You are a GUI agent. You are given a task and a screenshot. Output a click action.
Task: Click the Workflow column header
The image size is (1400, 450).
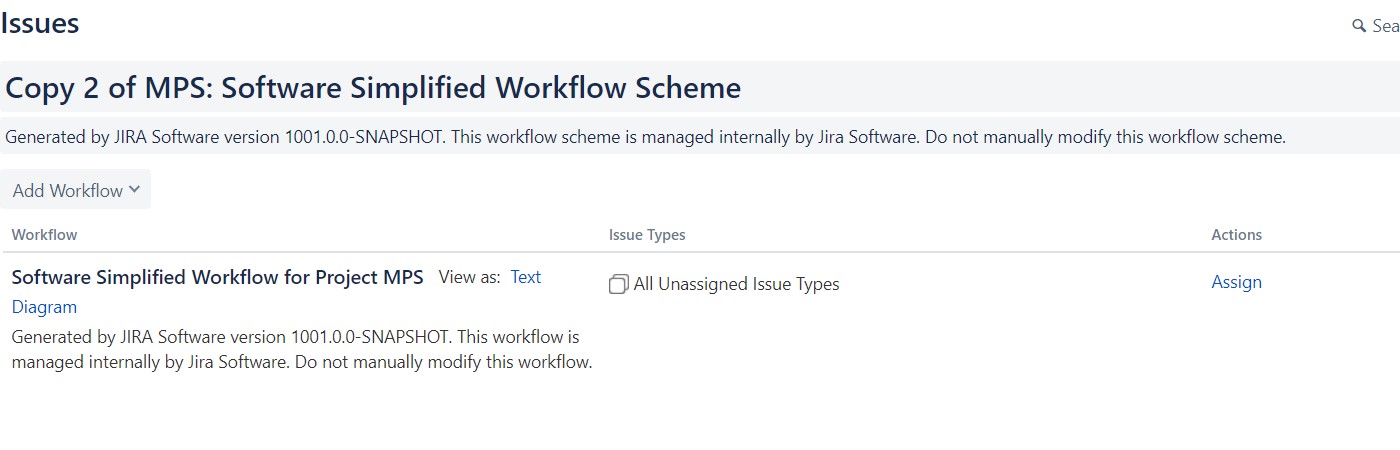44,235
